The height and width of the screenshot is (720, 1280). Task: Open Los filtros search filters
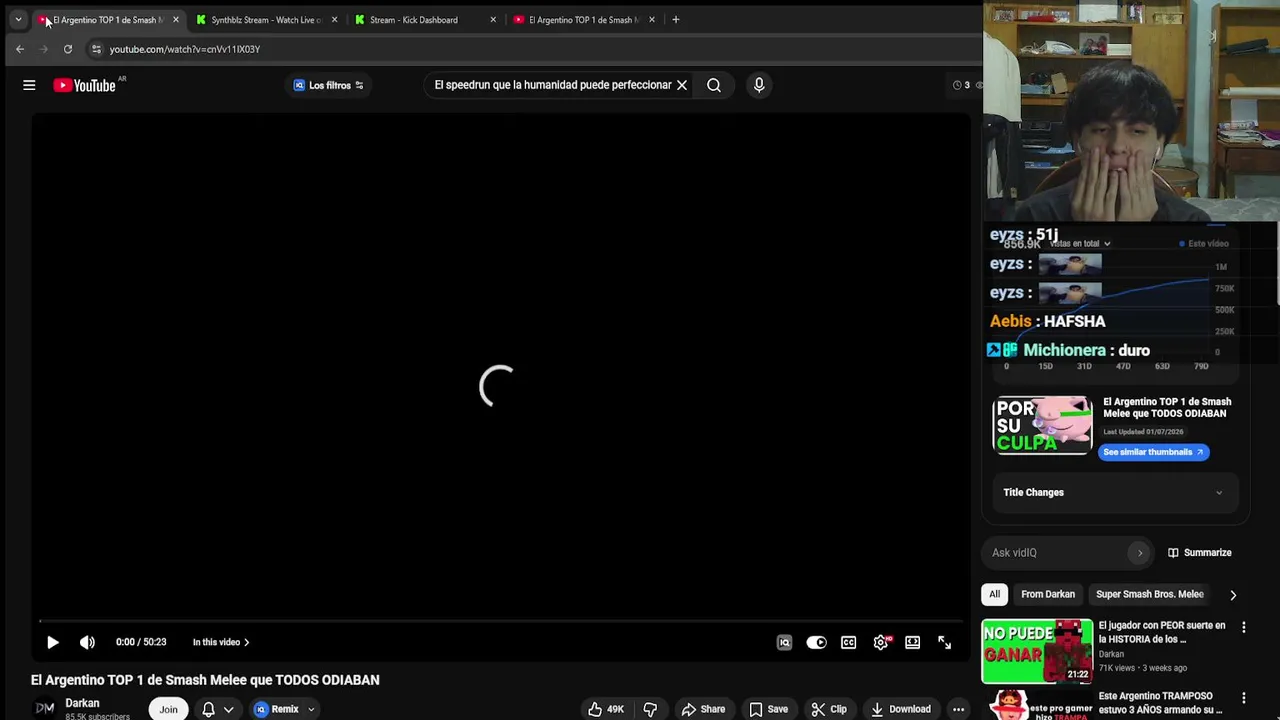click(x=328, y=85)
